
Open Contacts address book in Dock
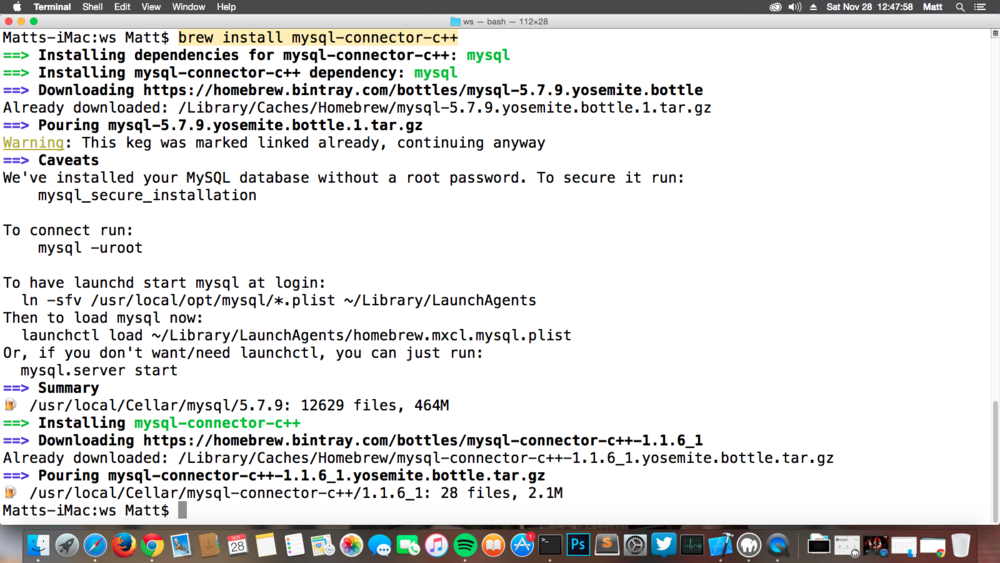pos(209,545)
